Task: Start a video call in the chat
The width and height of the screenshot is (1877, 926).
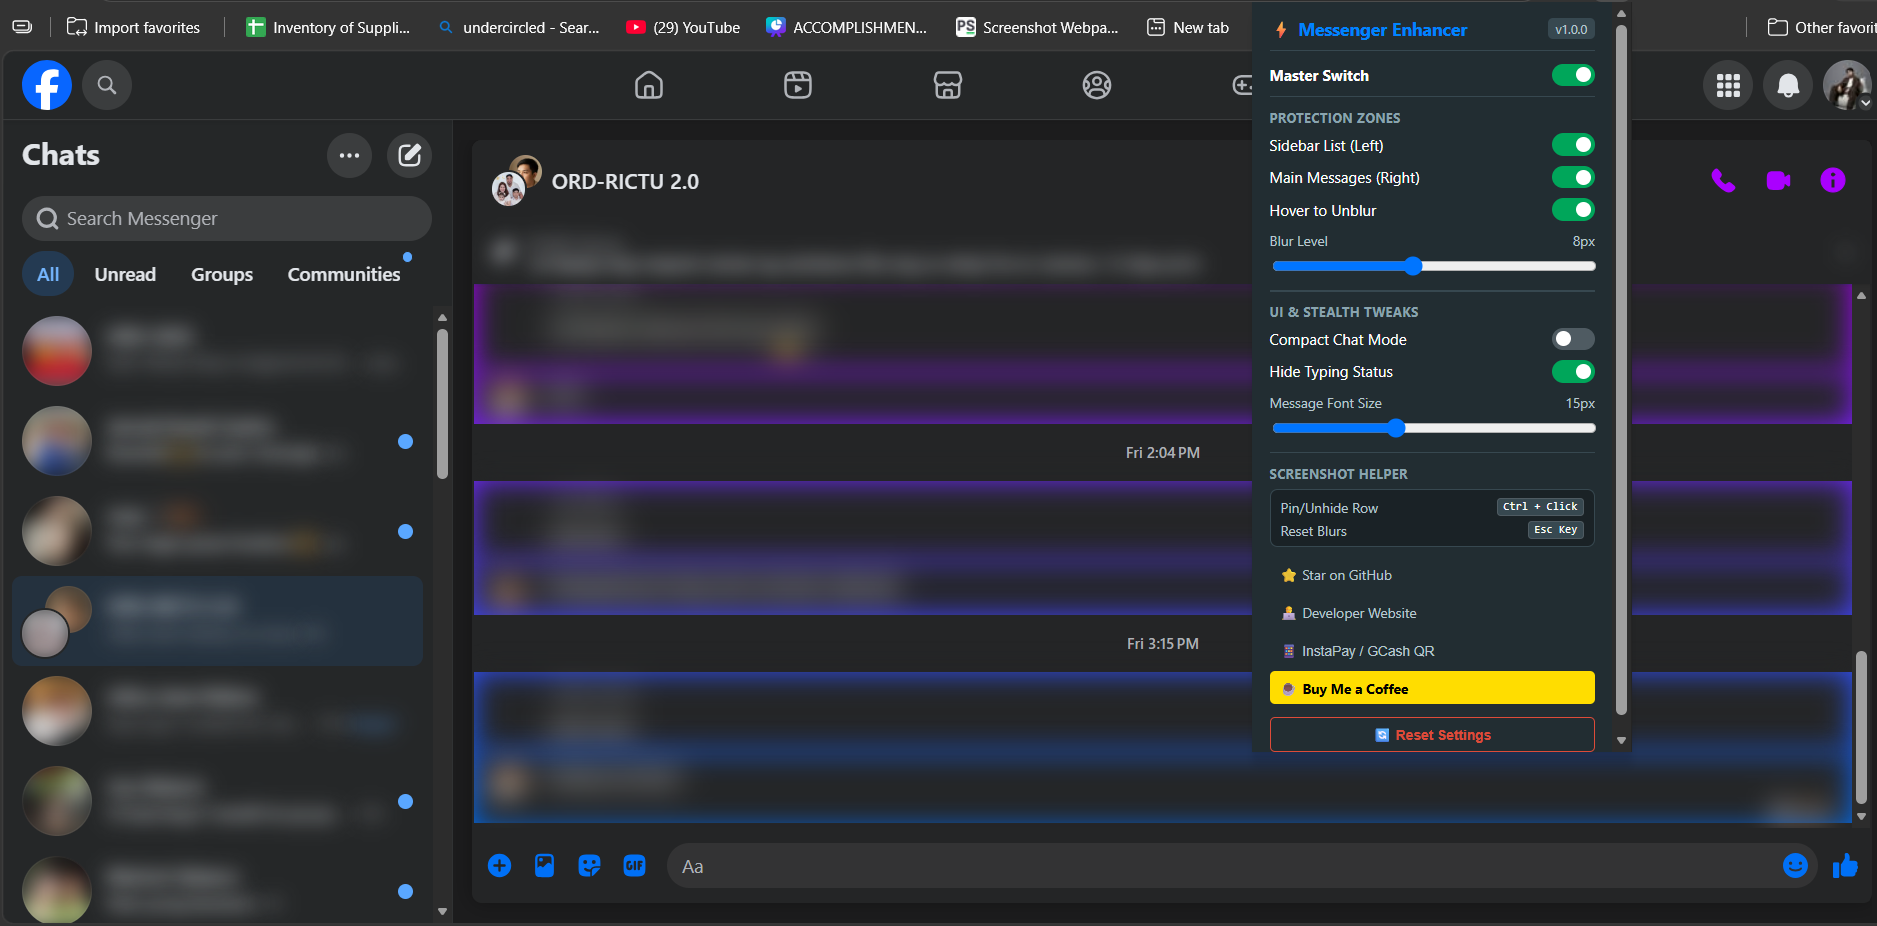Action: pyautogui.click(x=1778, y=181)
